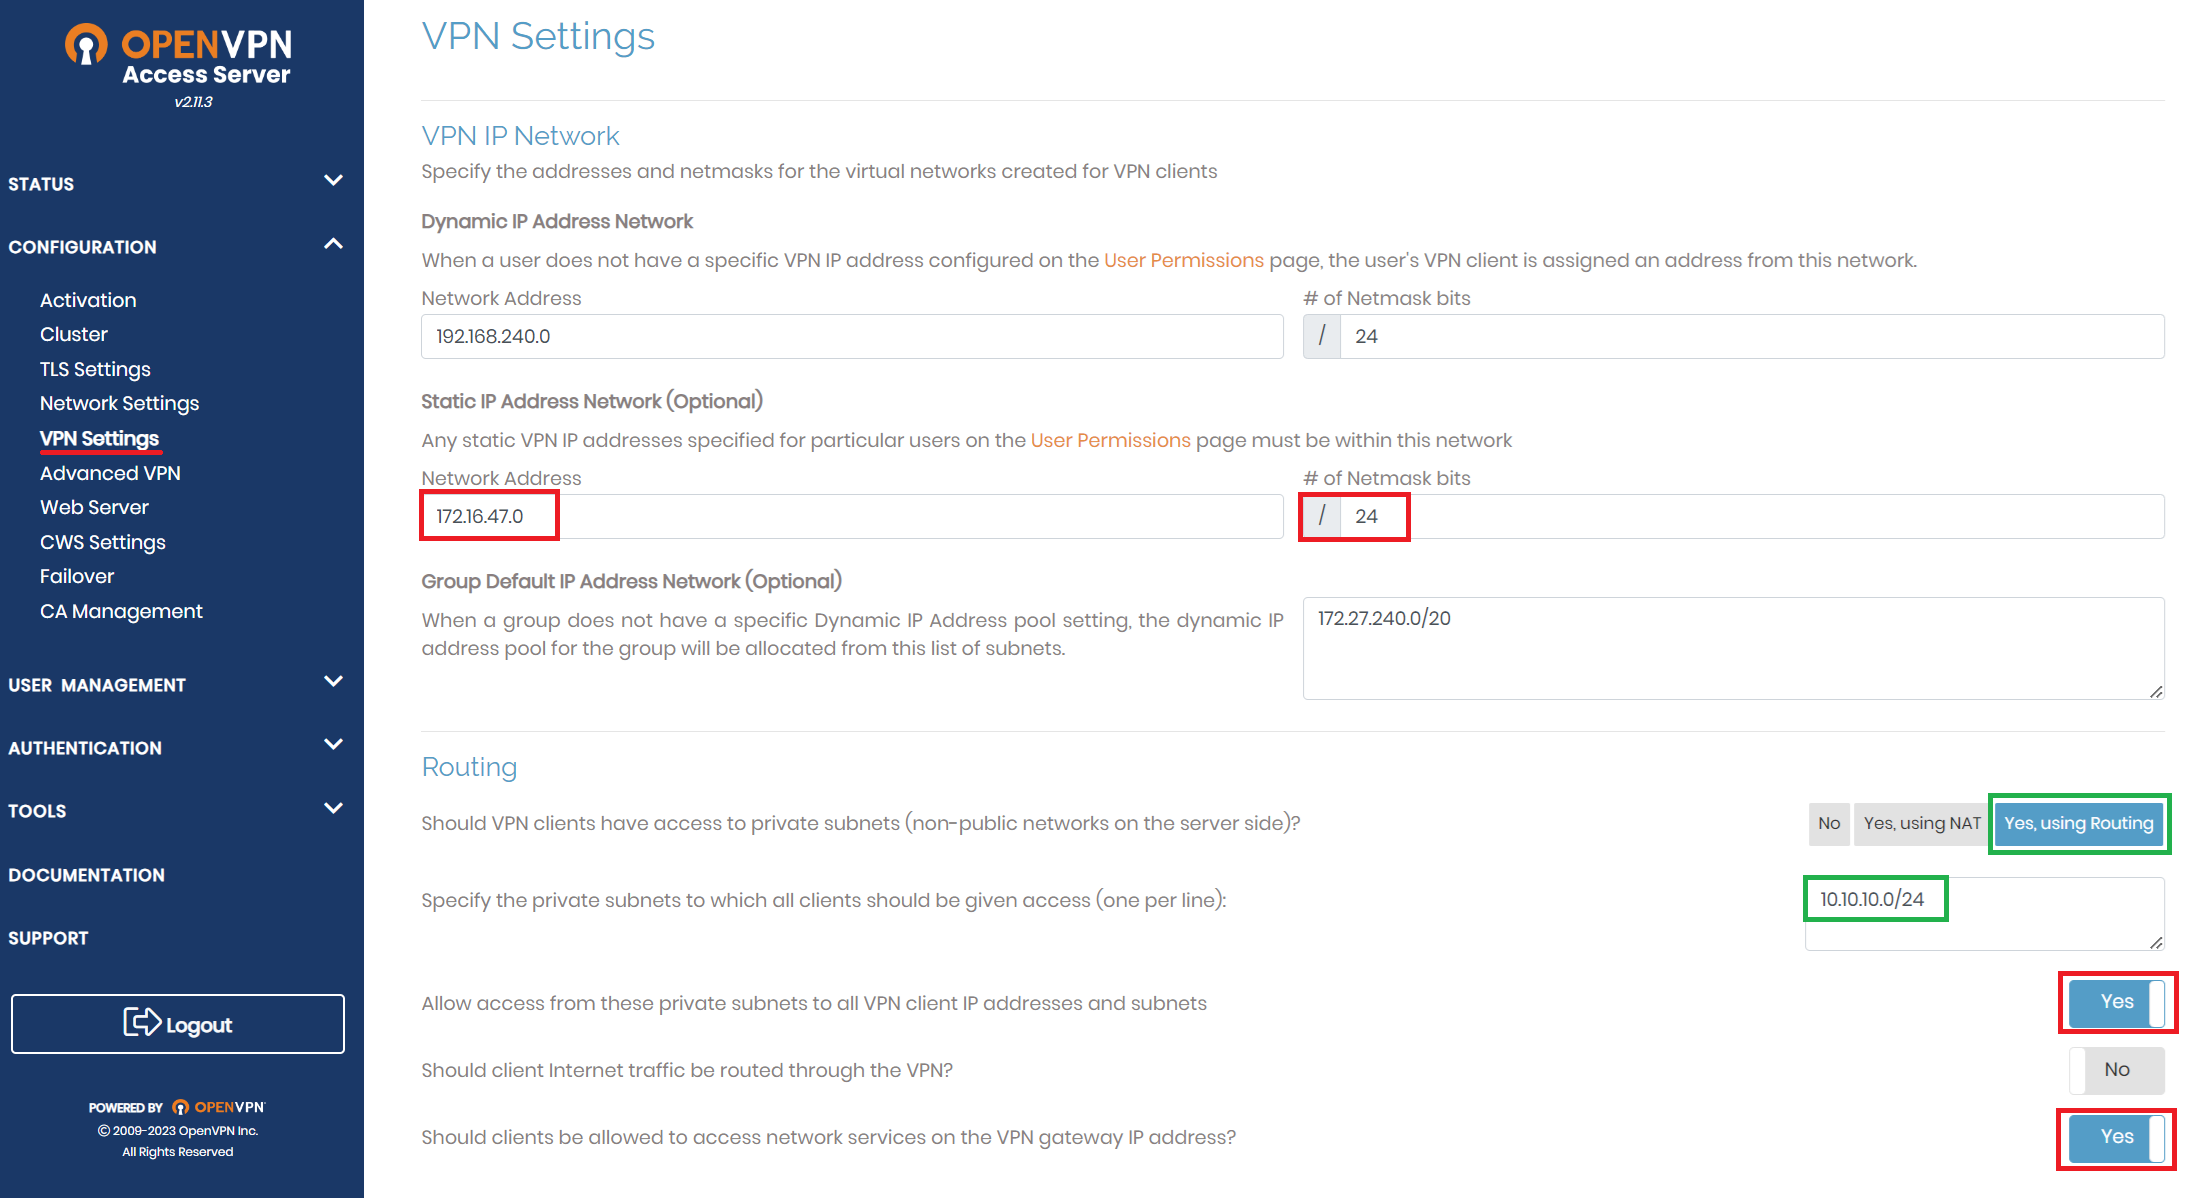Click the logout icon inside the Logout button
This screenshot has width=2203, height=1198.
coord(142,1023)
